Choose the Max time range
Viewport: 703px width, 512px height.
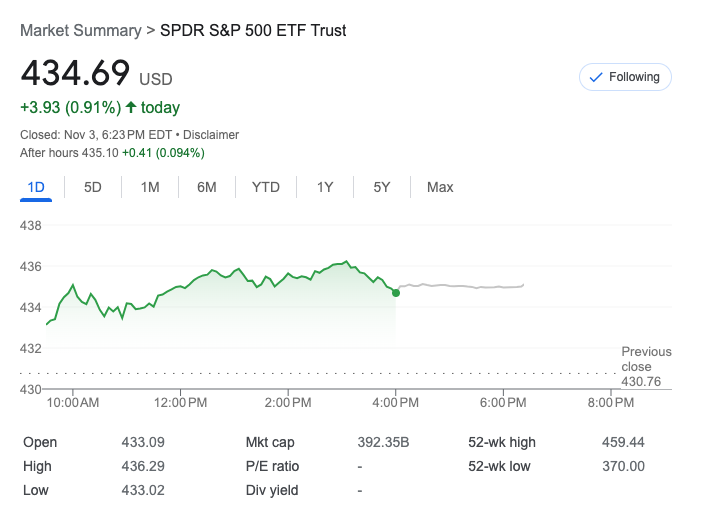[x=440, y=187]
